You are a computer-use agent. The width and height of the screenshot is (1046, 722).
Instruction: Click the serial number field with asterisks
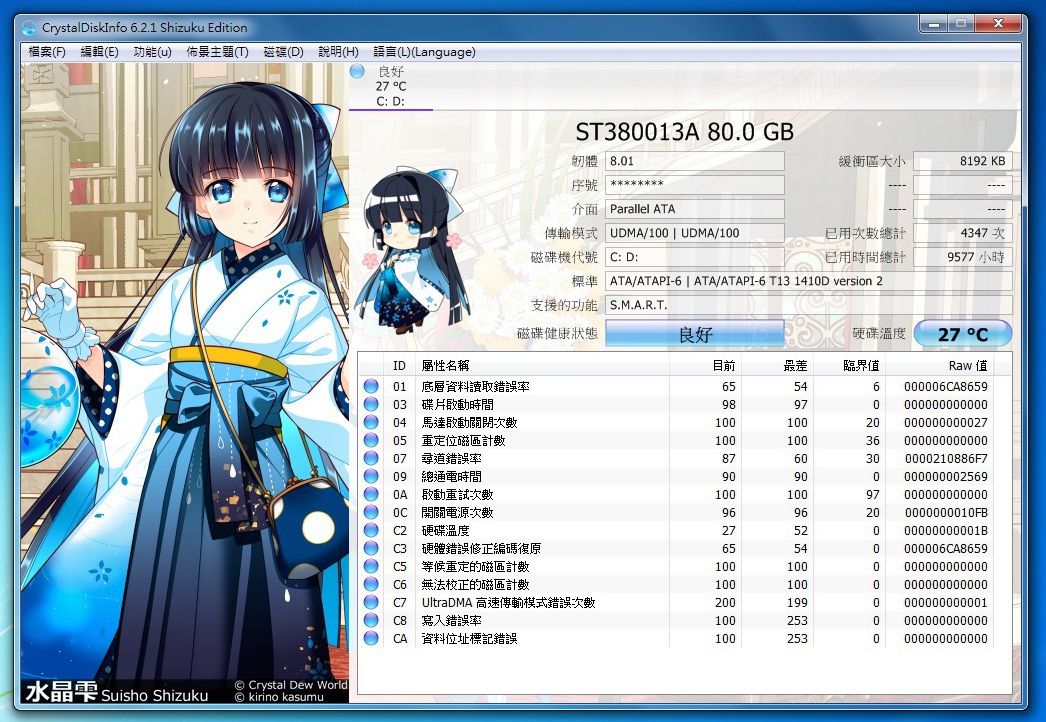pos(694,185)
